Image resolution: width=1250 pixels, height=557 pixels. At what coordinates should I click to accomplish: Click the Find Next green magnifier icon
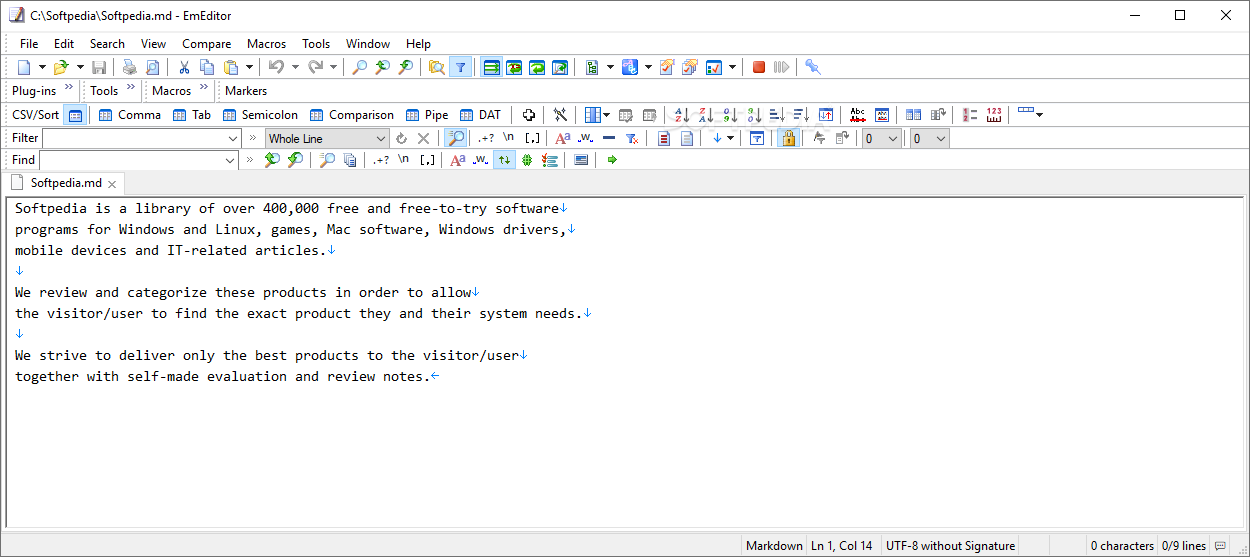295,160
